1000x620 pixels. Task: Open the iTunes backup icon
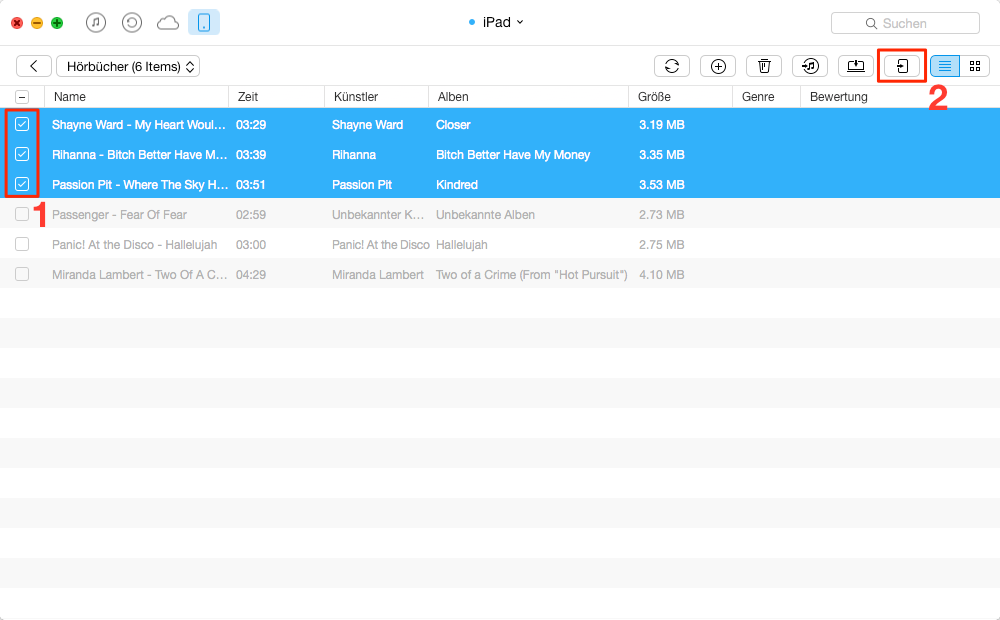(131, 23)
